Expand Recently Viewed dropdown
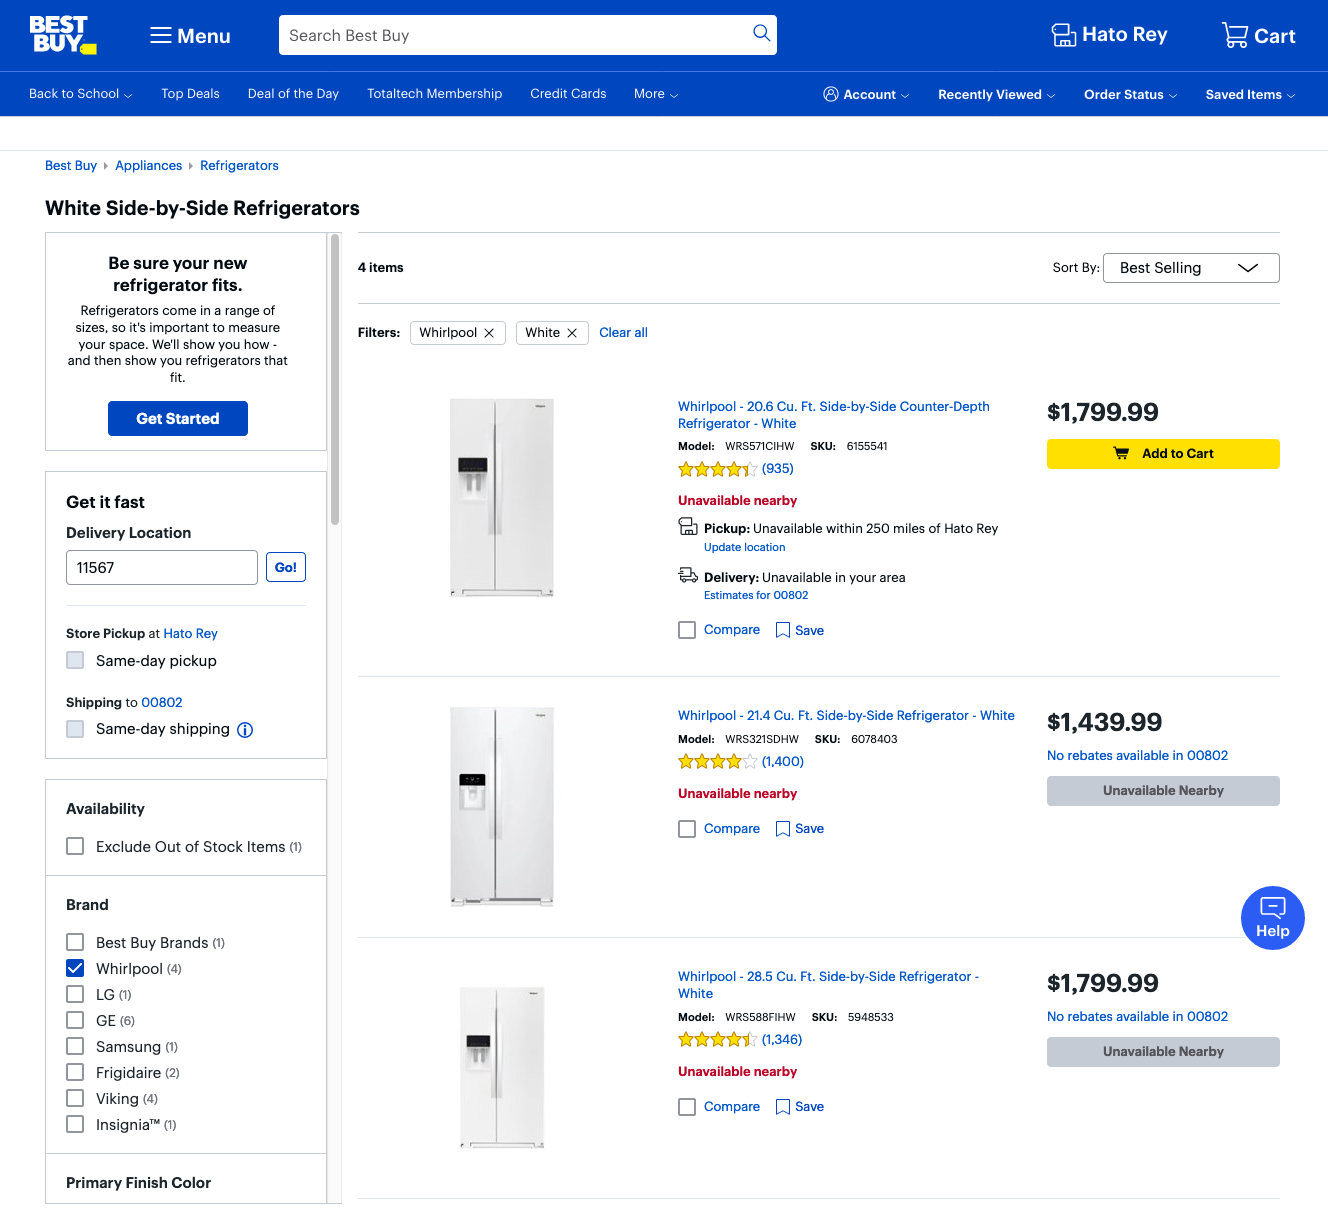The width and height of the screenshot is (1328, 1216). [x=996, y=95]
